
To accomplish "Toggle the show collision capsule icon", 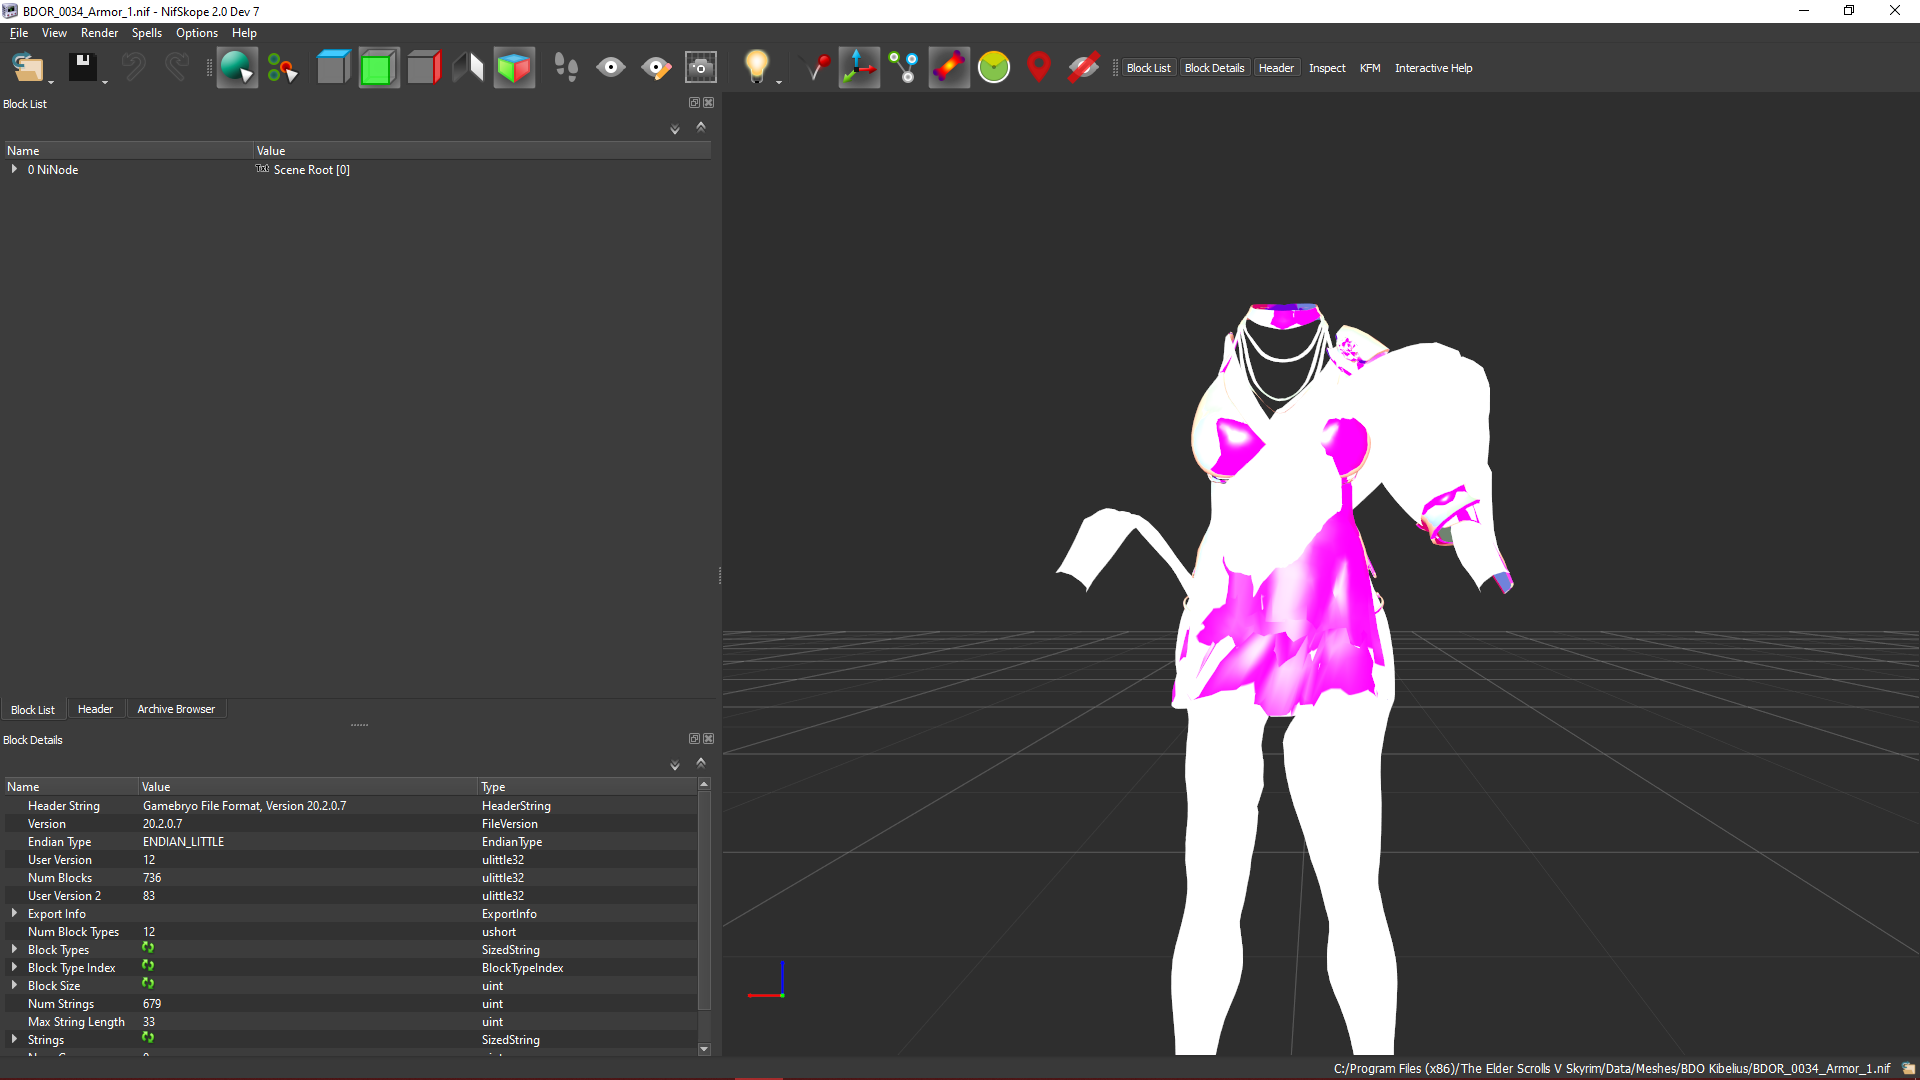I will [949, 68].
